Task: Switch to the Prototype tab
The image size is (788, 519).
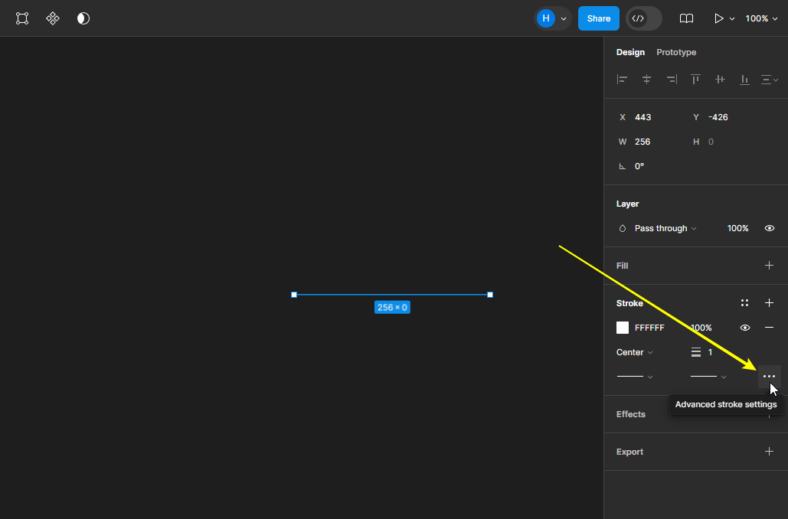Action: pos(676,52)
